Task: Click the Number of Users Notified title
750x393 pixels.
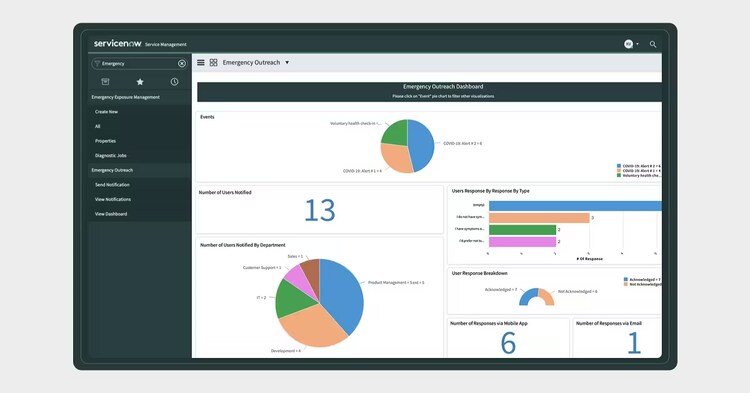Action: pyautogui.click(x=225, y=193)
